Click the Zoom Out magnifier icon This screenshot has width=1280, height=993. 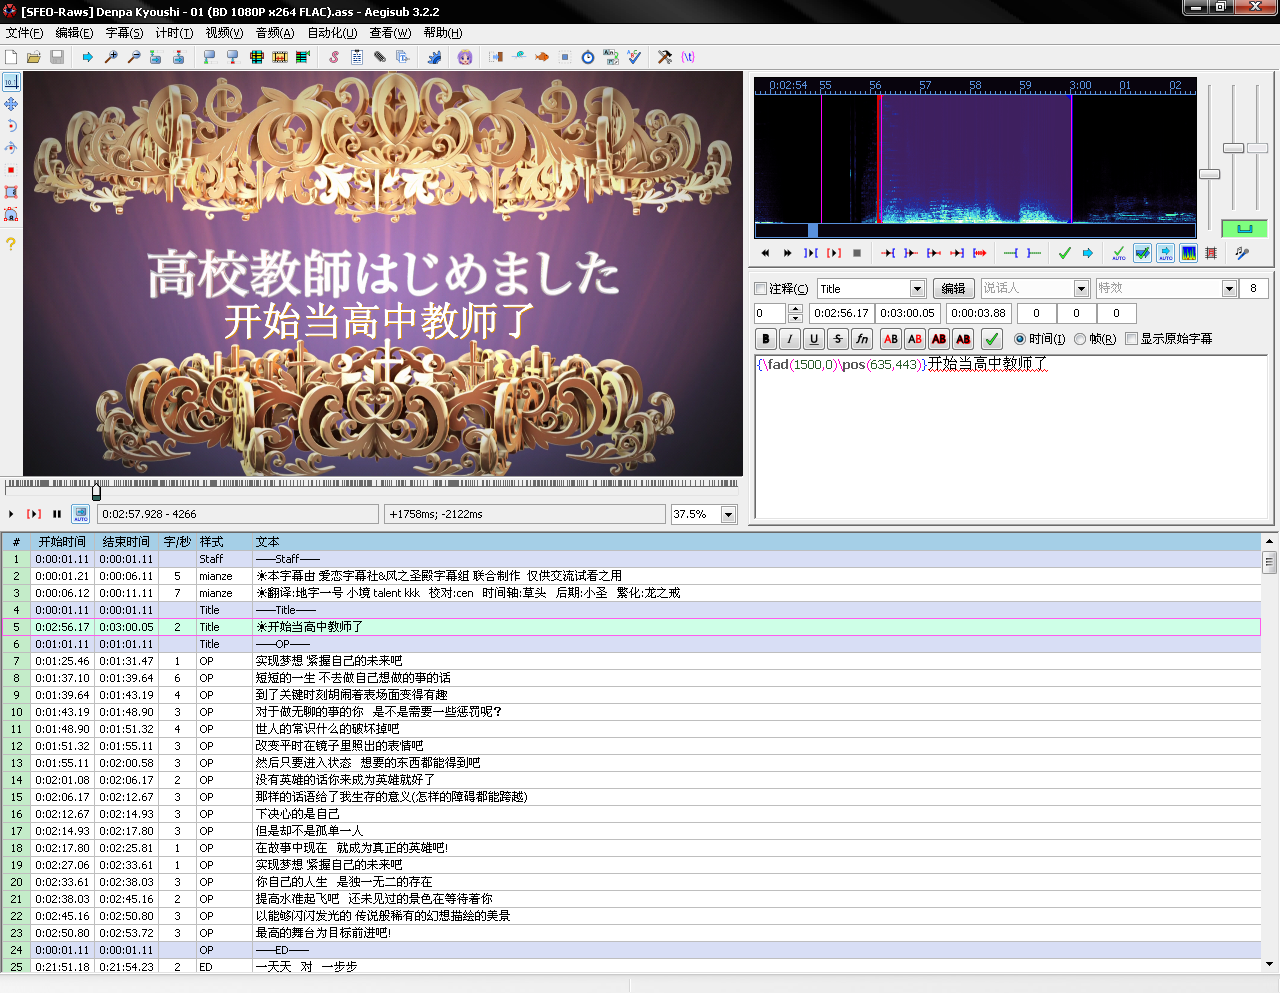click(134, 57)
